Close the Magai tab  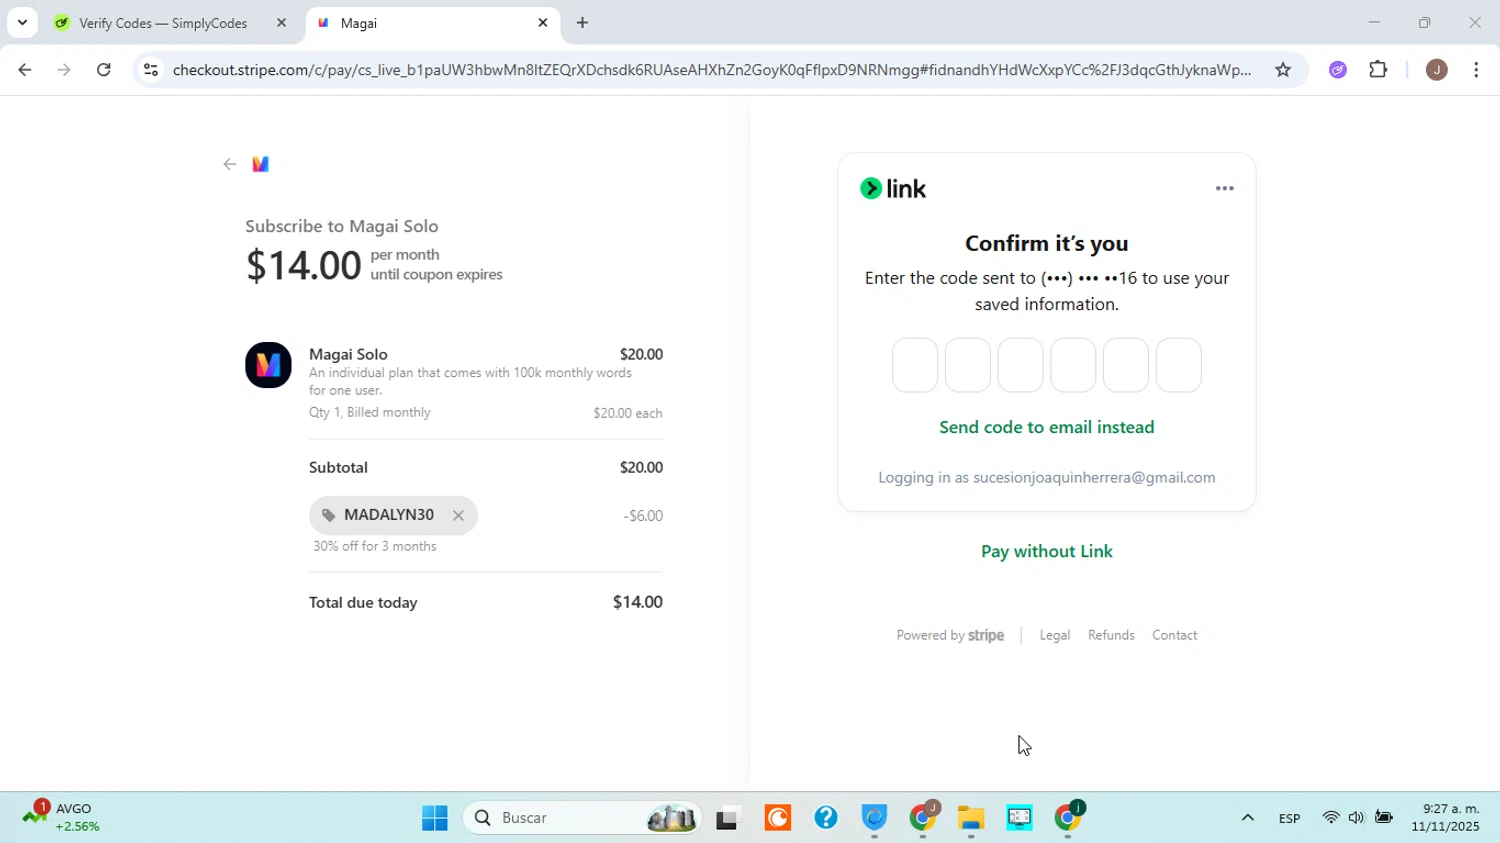click(543, 23)
